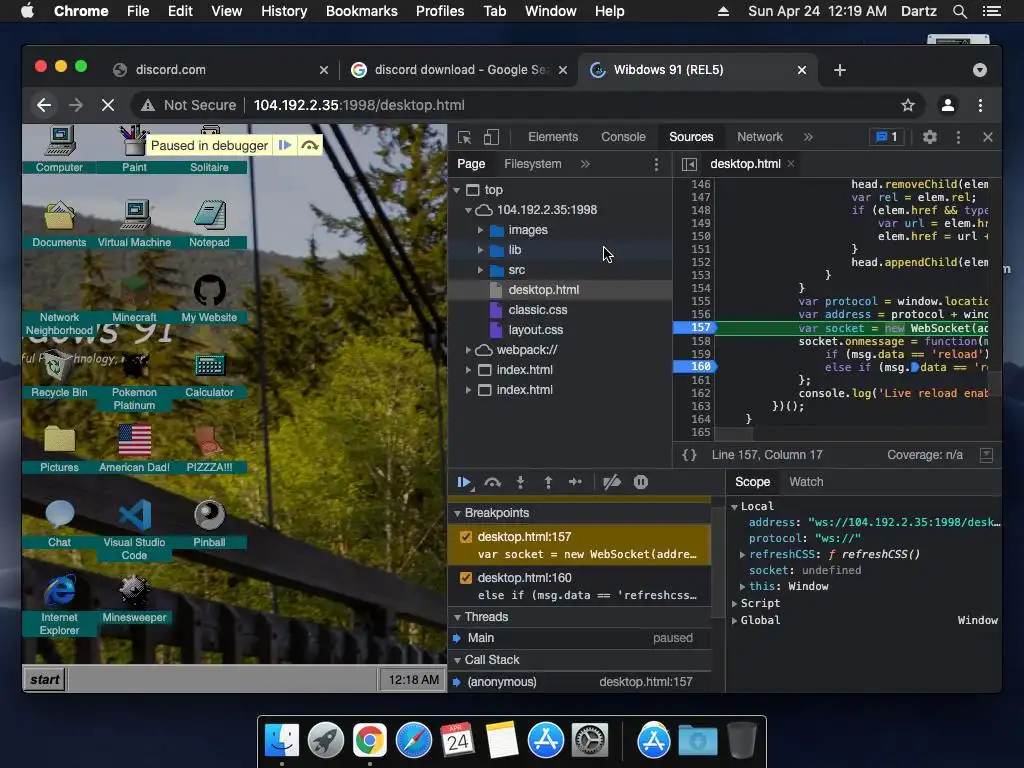
Task: Open the Calculator desktop icon
Action: pos(209,374)
